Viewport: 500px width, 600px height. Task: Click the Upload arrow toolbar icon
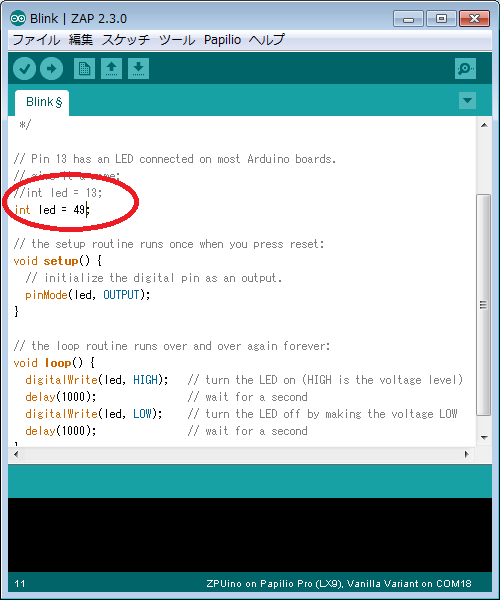(x=51, y=69)
